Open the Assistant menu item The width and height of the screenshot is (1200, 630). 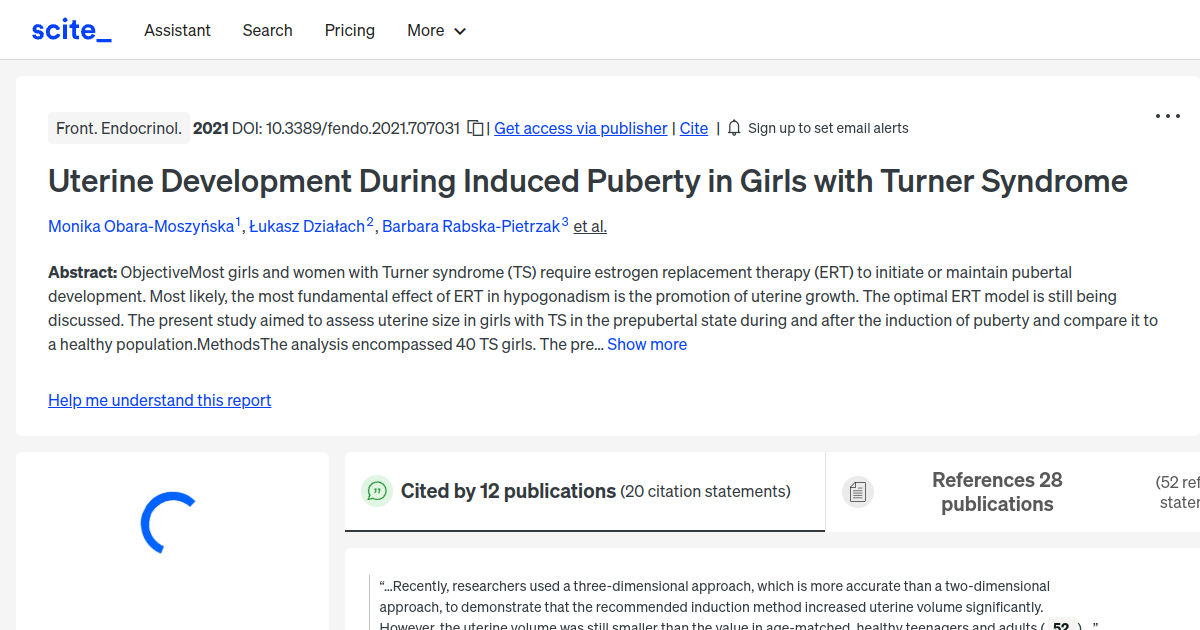coord(177,30)
